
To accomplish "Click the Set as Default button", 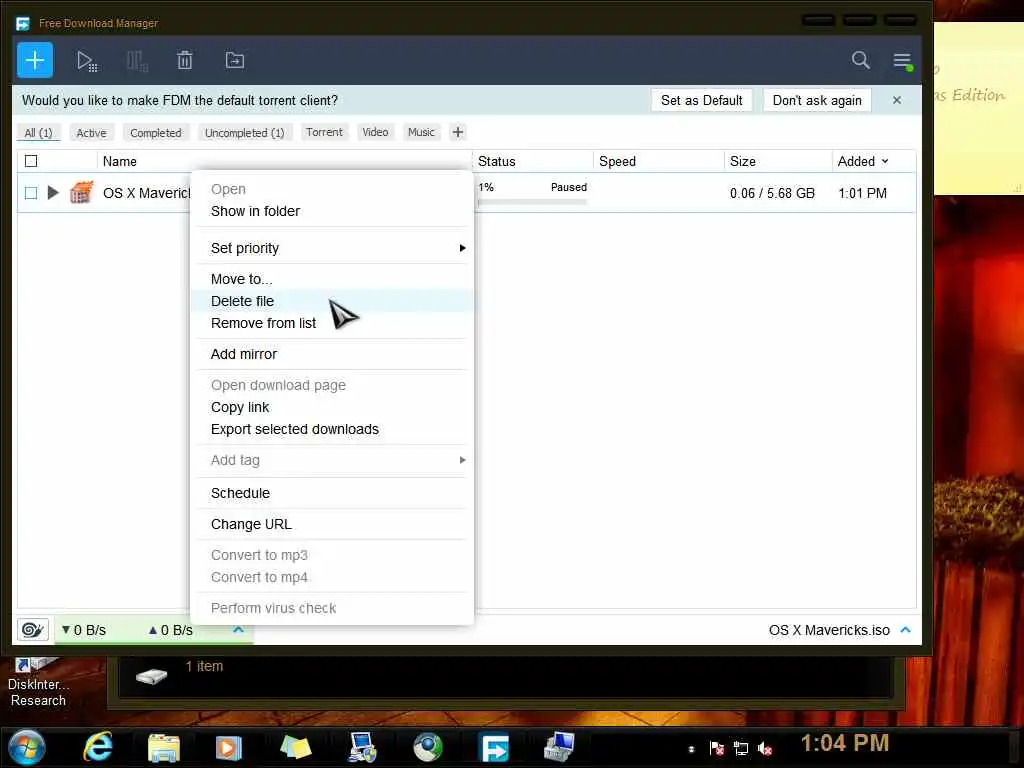I will coord(701,100).
